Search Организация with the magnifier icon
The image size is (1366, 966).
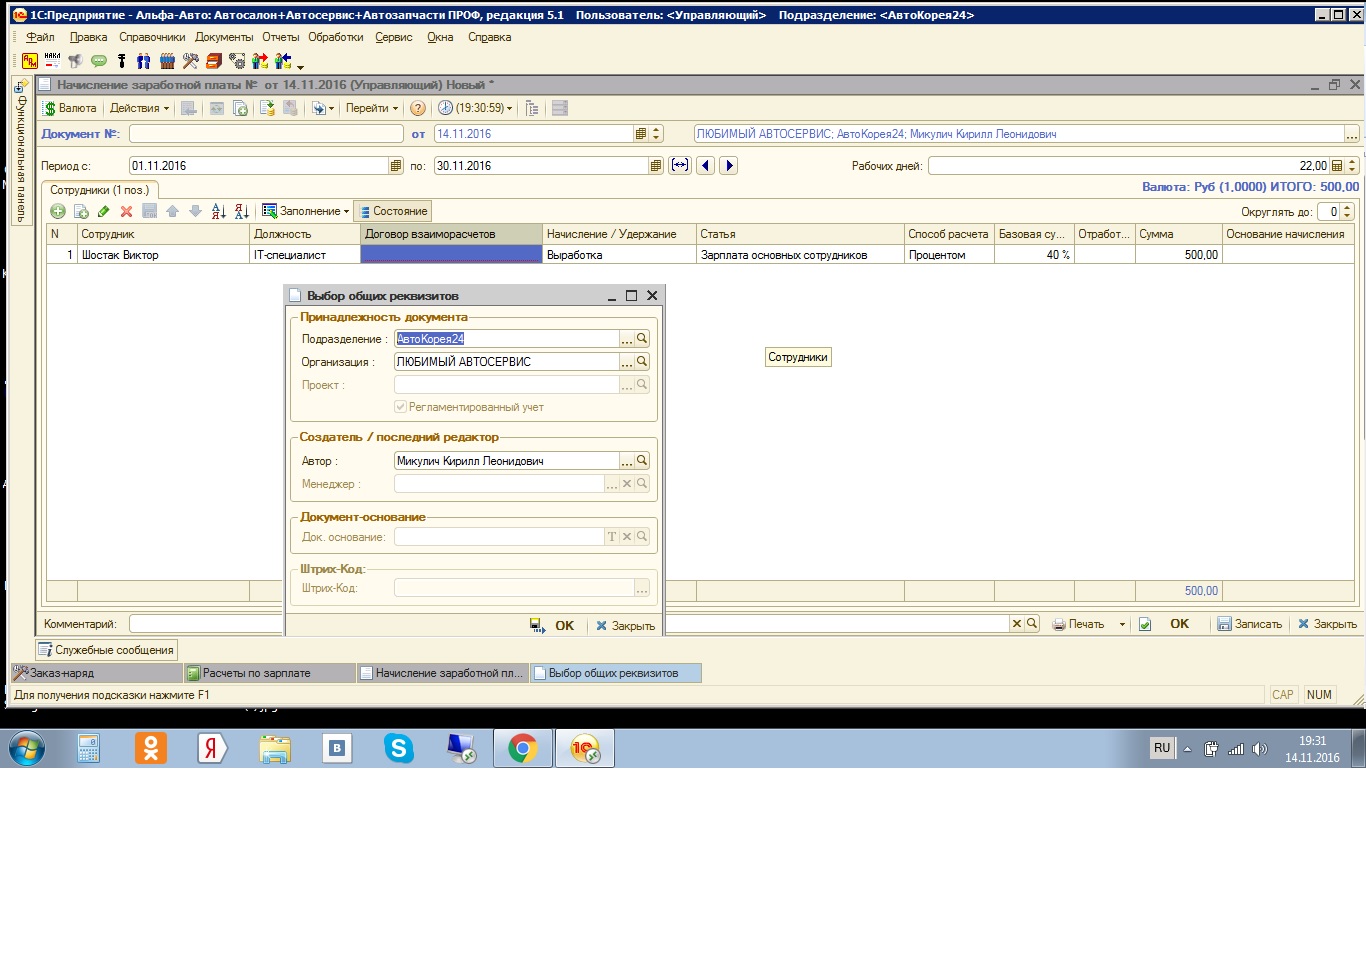click(642, 362)
